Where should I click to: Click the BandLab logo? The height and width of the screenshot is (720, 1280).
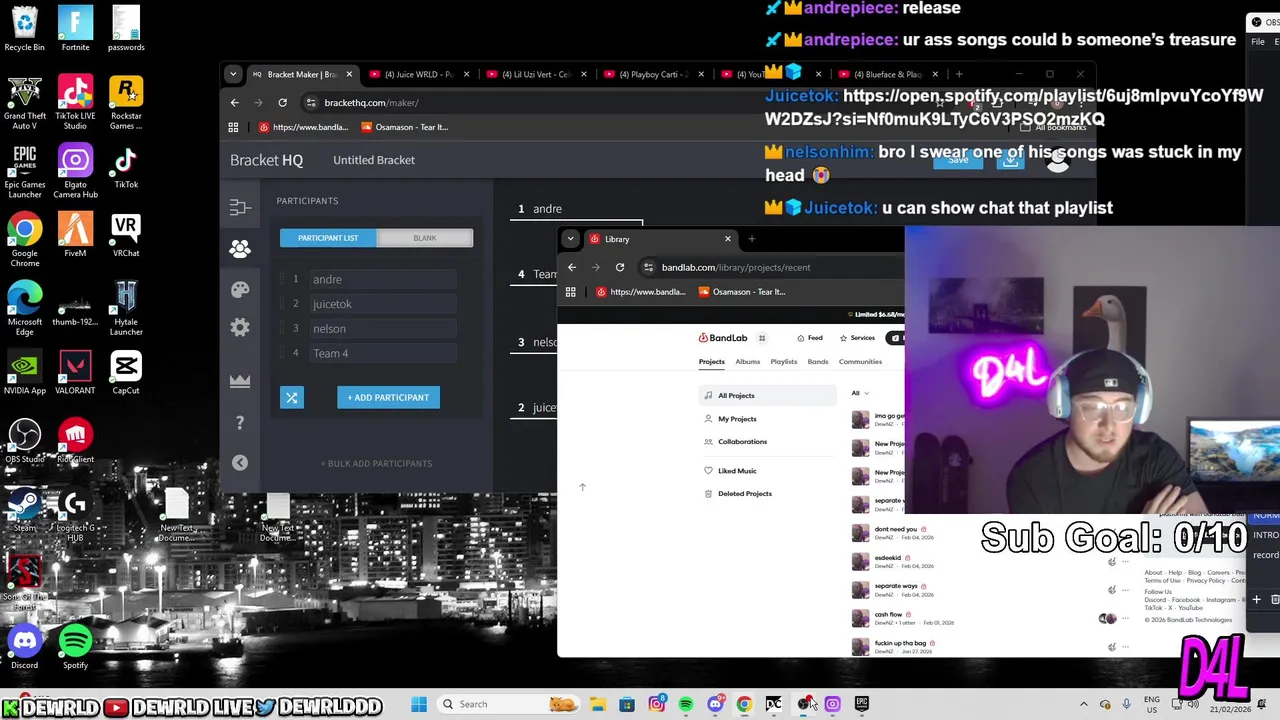point(723,338)
